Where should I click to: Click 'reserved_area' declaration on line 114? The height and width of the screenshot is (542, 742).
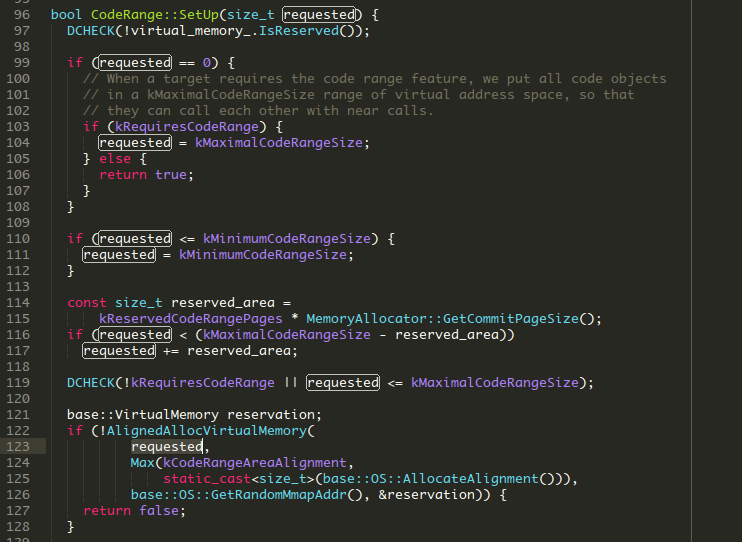223,303
